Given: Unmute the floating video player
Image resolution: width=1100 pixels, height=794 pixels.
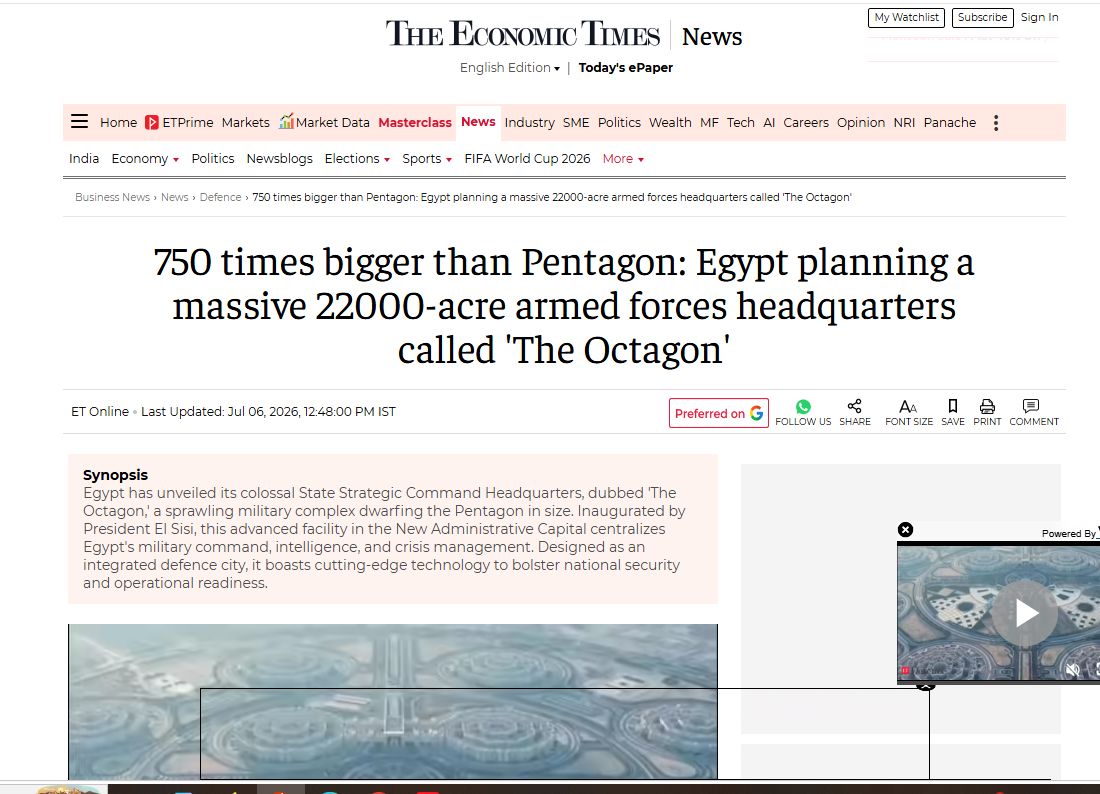Looking at the screenshot, I should pos(1073,671).
